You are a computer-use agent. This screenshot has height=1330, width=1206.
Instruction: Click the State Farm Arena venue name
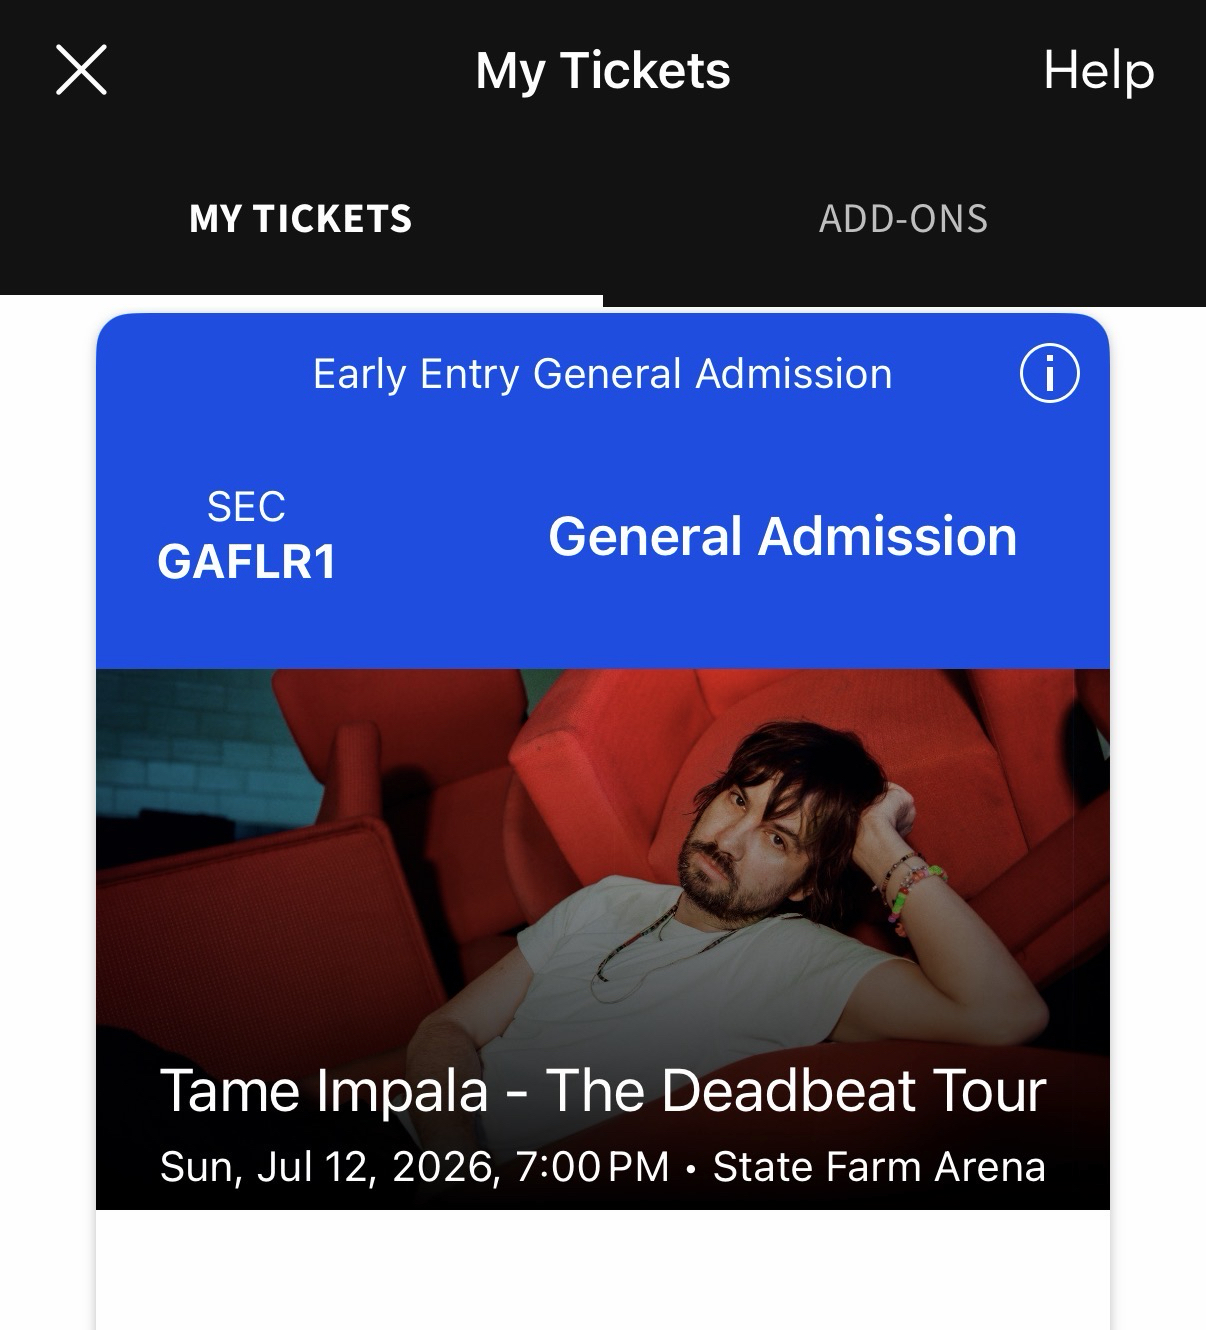point(879,1167)
